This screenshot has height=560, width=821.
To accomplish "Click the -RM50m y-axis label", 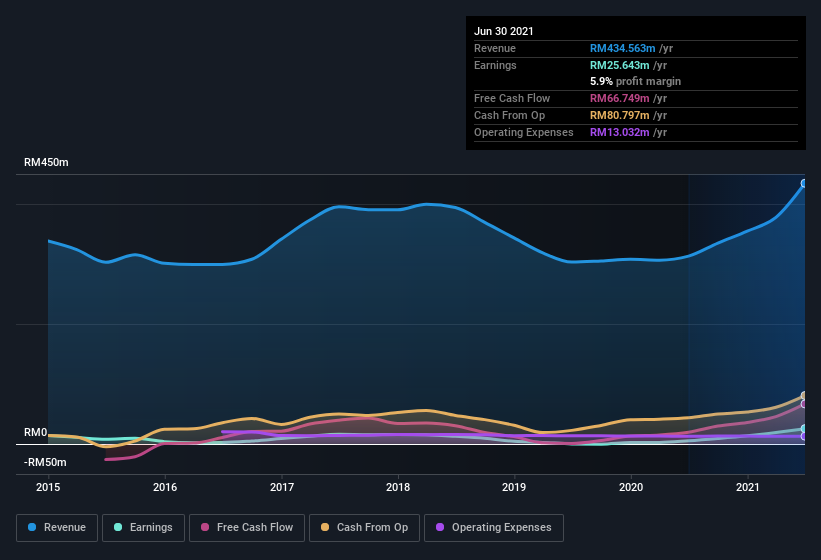I will pos(45,462).
